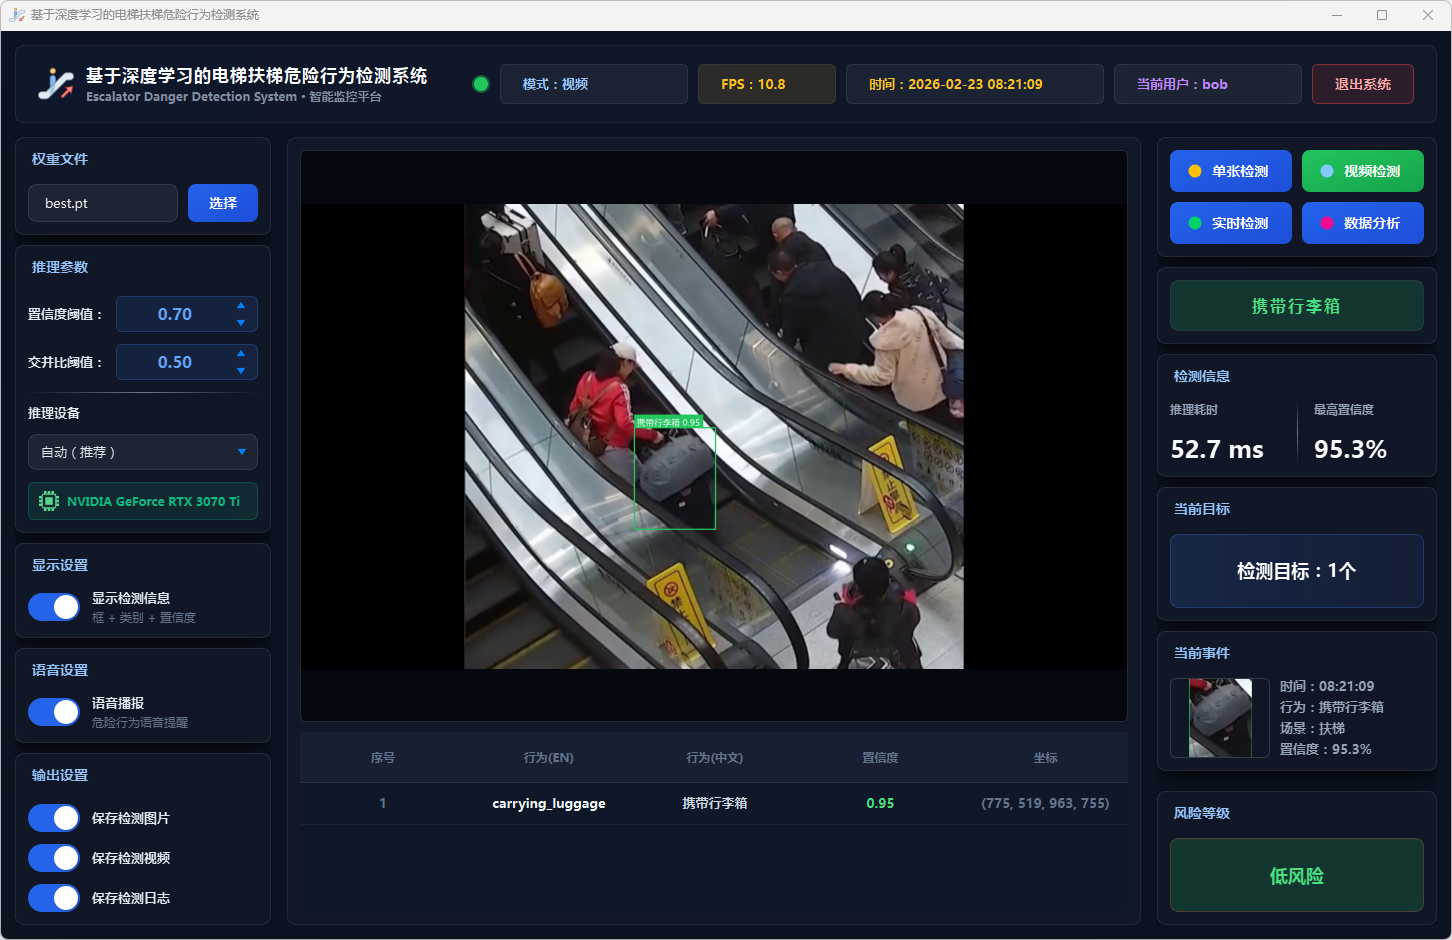Toggle the 保存检测图片 switch
Image resolution: width=1452 pixels, height=940 pixels.
(54, 818)
